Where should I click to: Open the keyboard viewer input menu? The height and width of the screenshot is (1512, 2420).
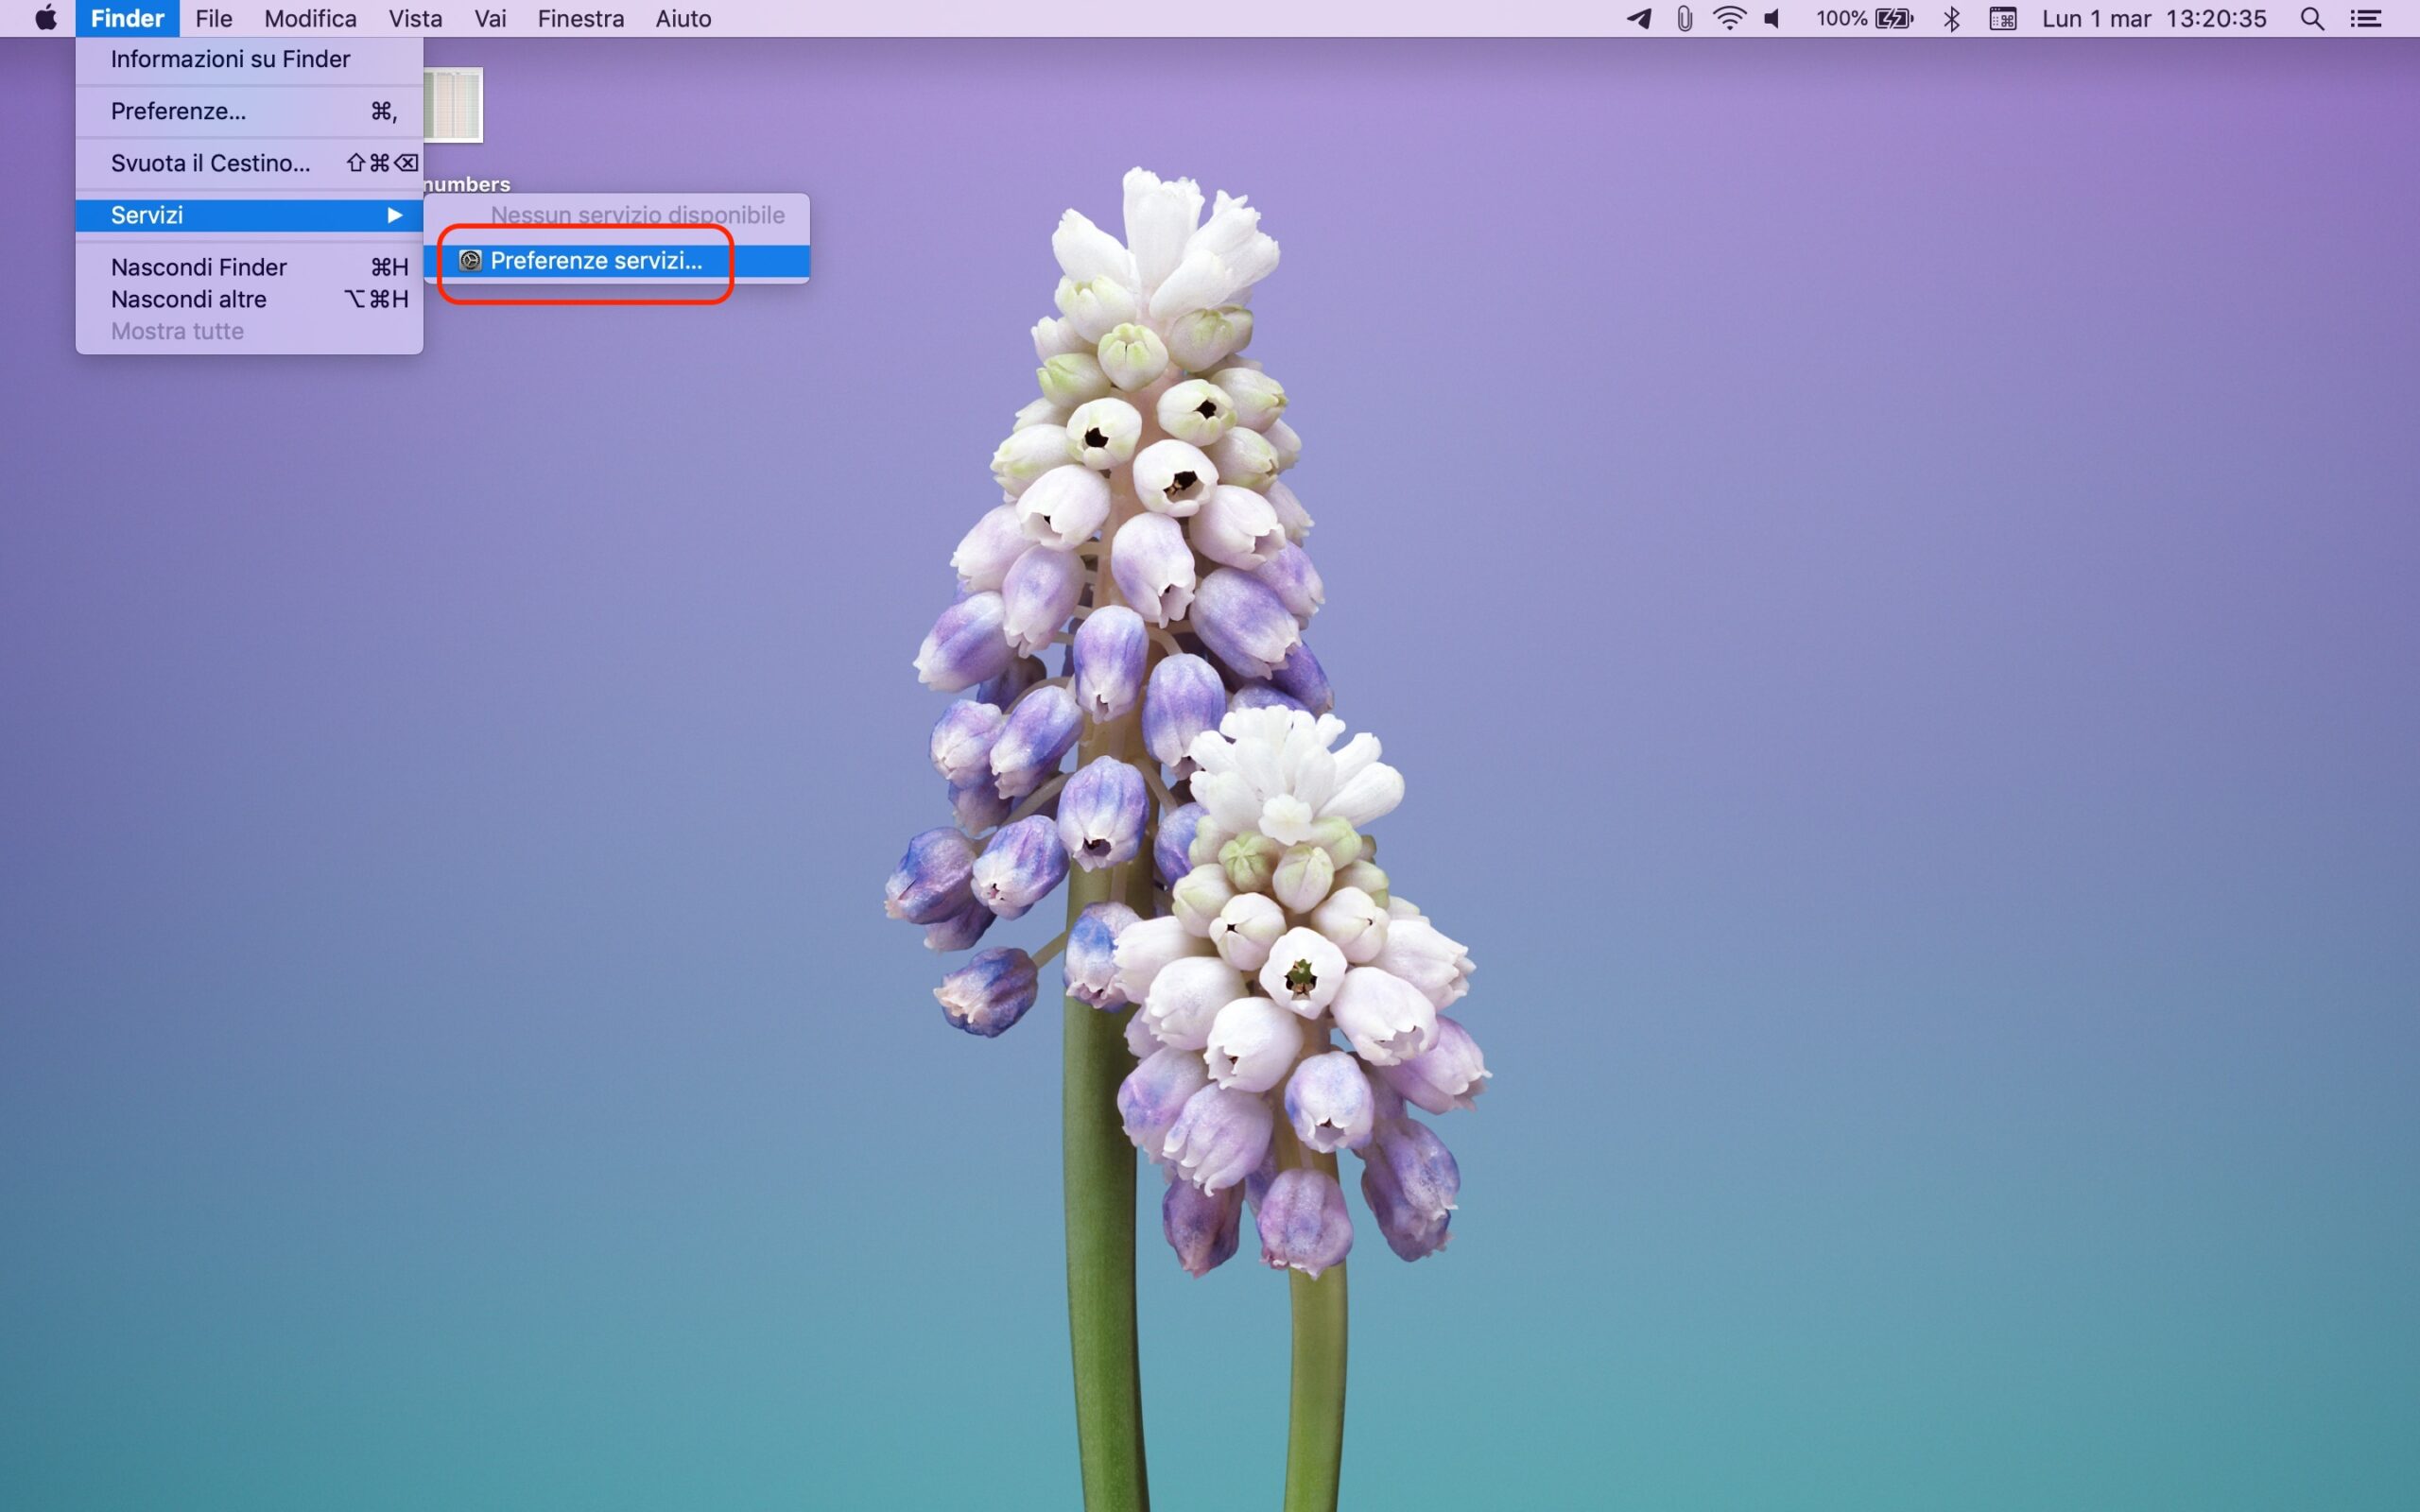(x=2002, y=18)
